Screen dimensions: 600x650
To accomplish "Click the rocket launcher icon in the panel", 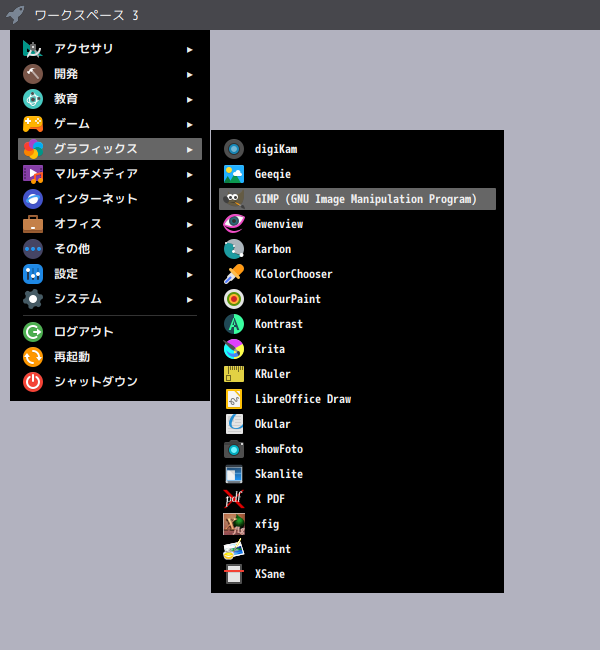I will pos(16,15).
